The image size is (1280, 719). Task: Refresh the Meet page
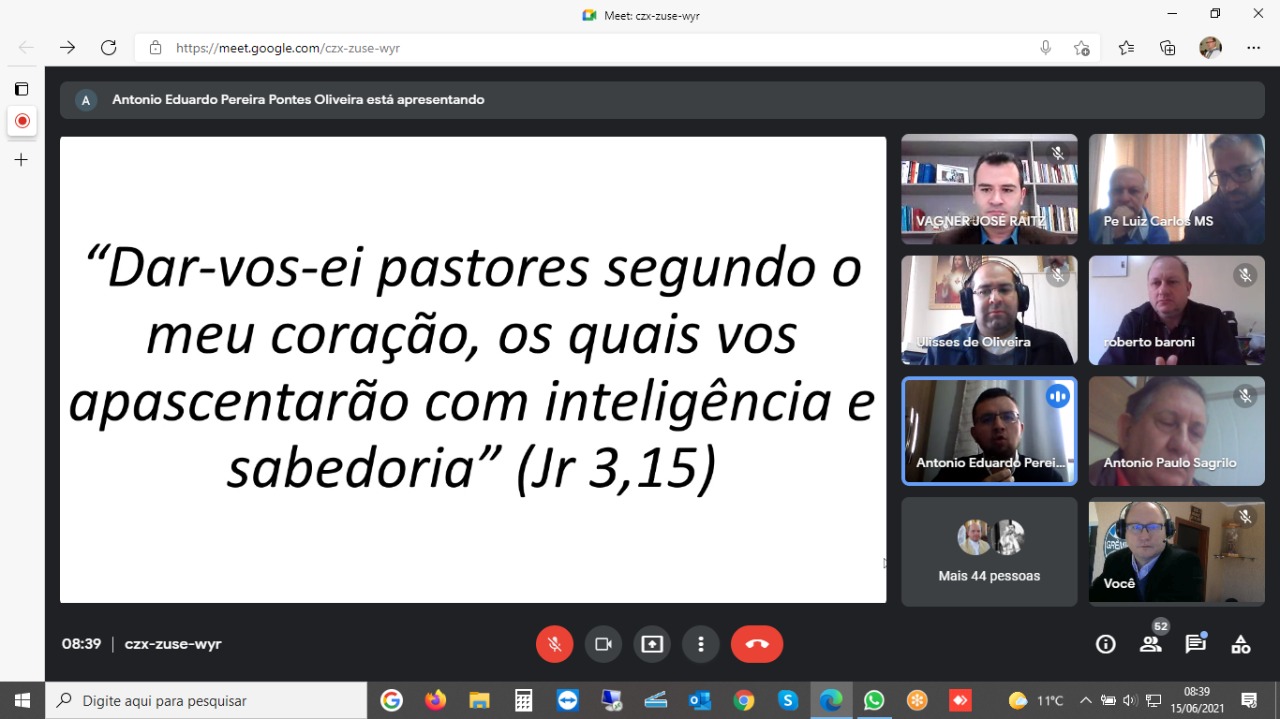click(x=109, y=48)
